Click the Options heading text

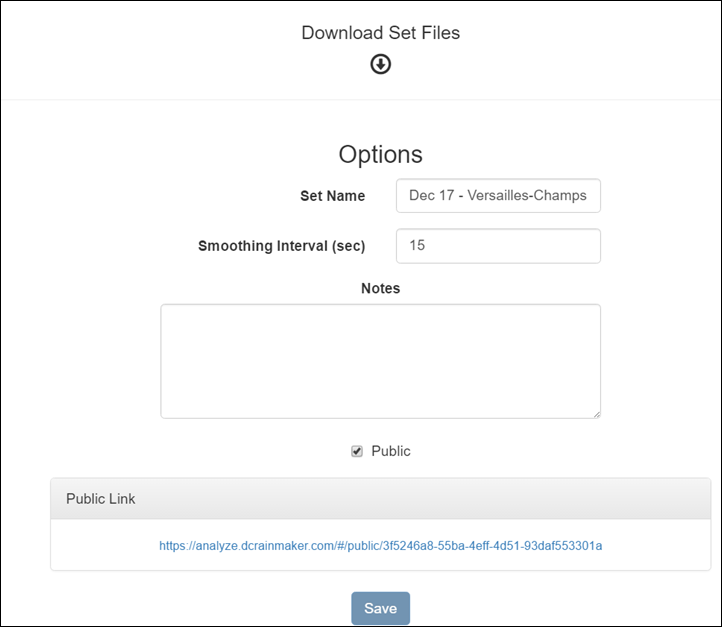pos(380,154)
